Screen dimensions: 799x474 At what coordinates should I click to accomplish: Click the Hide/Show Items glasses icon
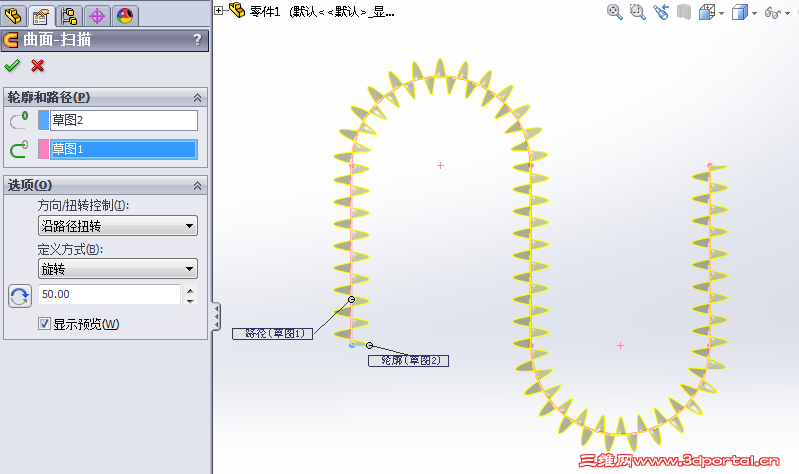[x=773, y=12]
